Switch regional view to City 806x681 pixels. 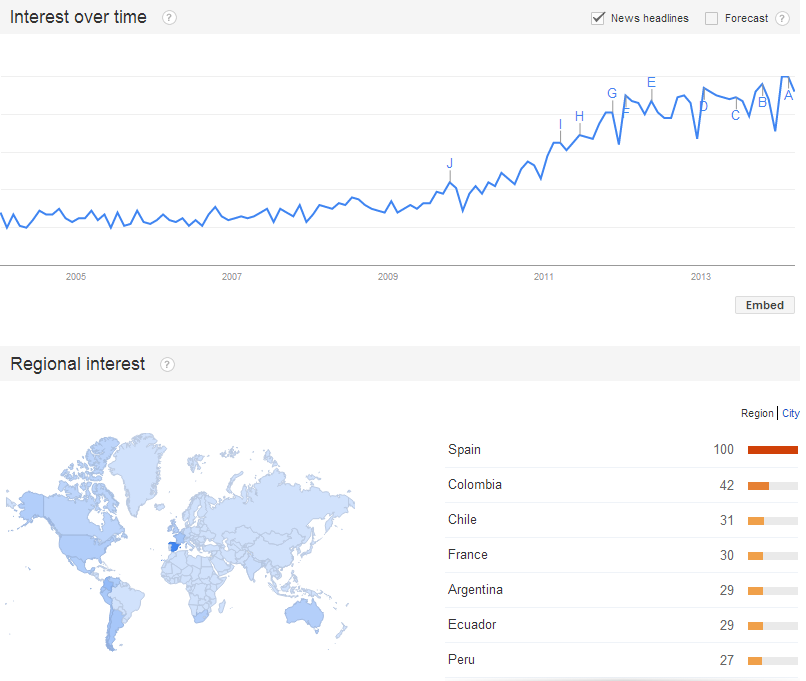pyautogui.click(x=790, y=413)
